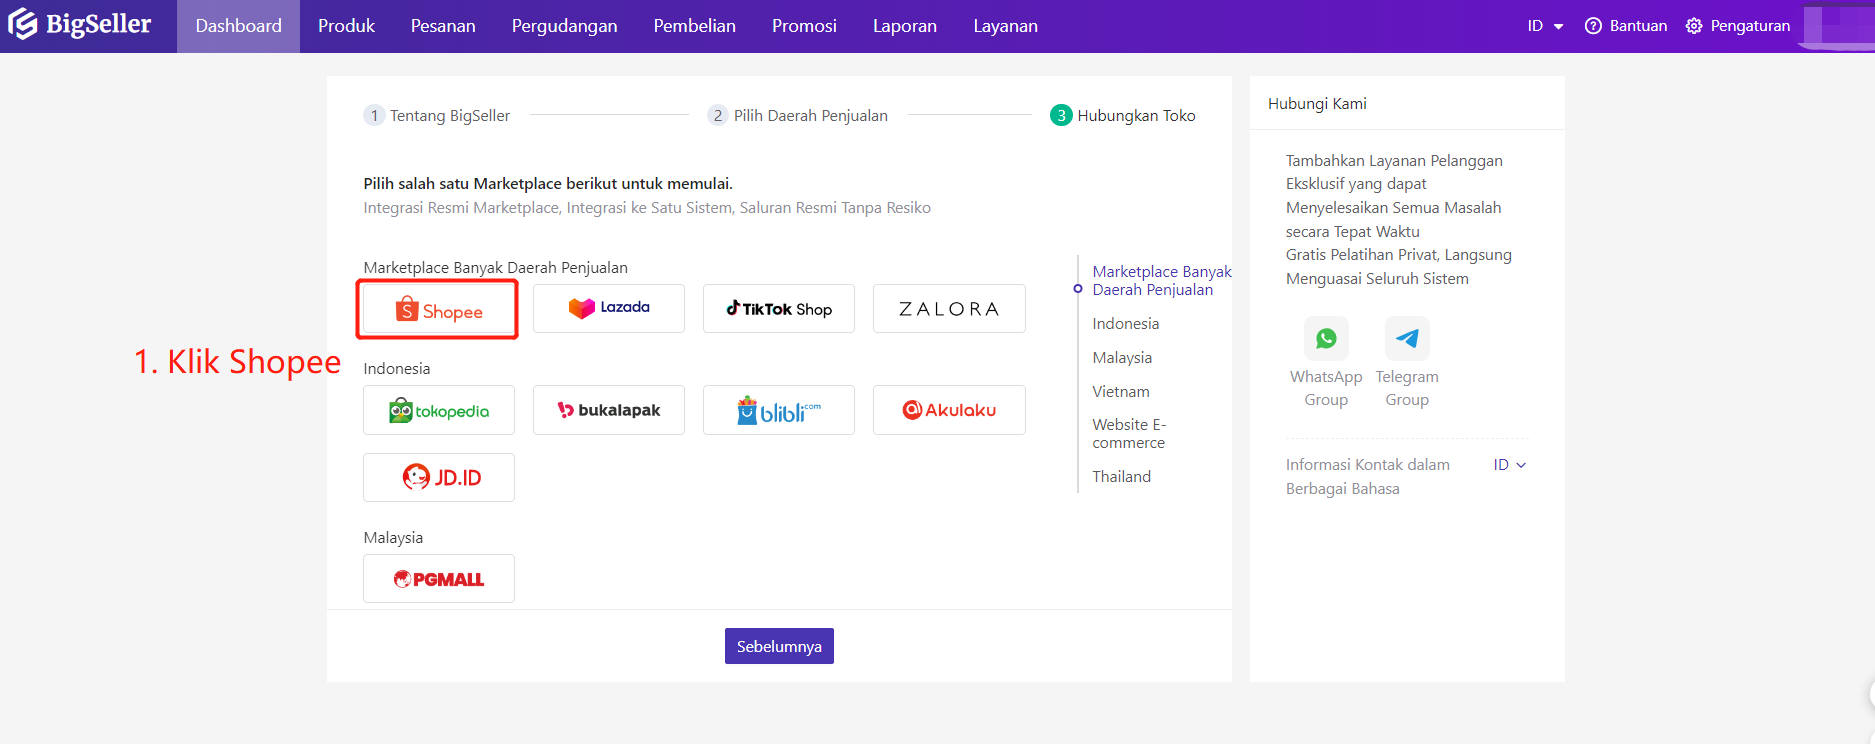This screenshot has width=1875, height=744.
Task: Connect the Shopee marketplace
Action: [x=438, y=310]
